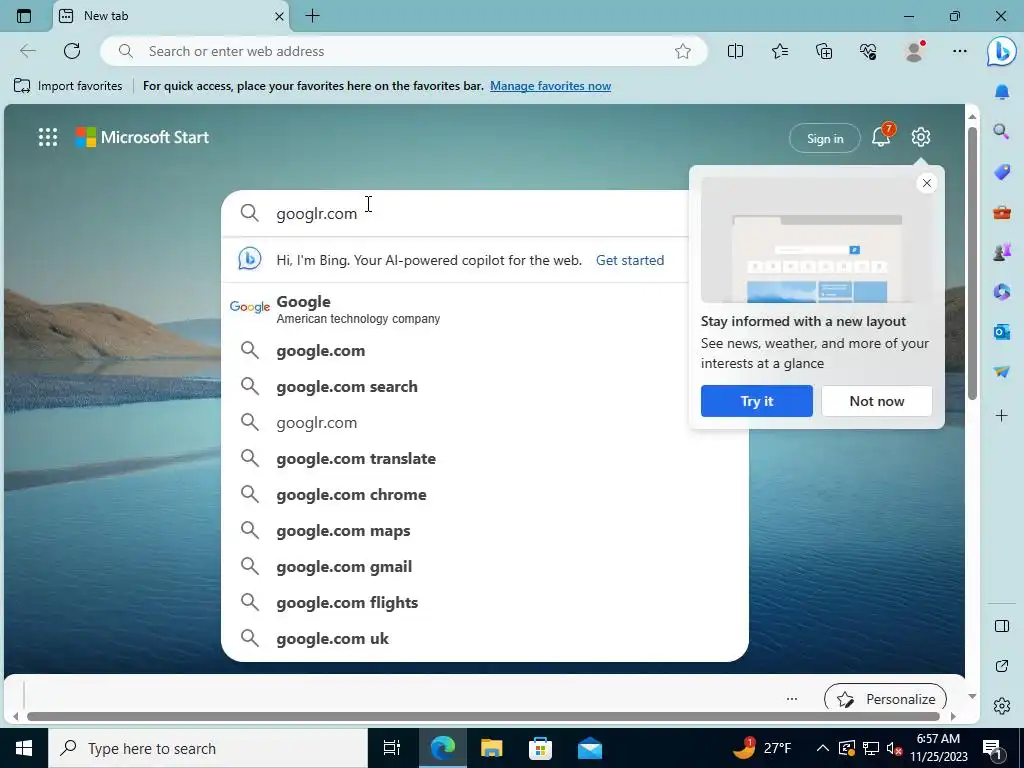Click the Not now button
This screenshot has width=1024, height=768.
pos(876,401)
